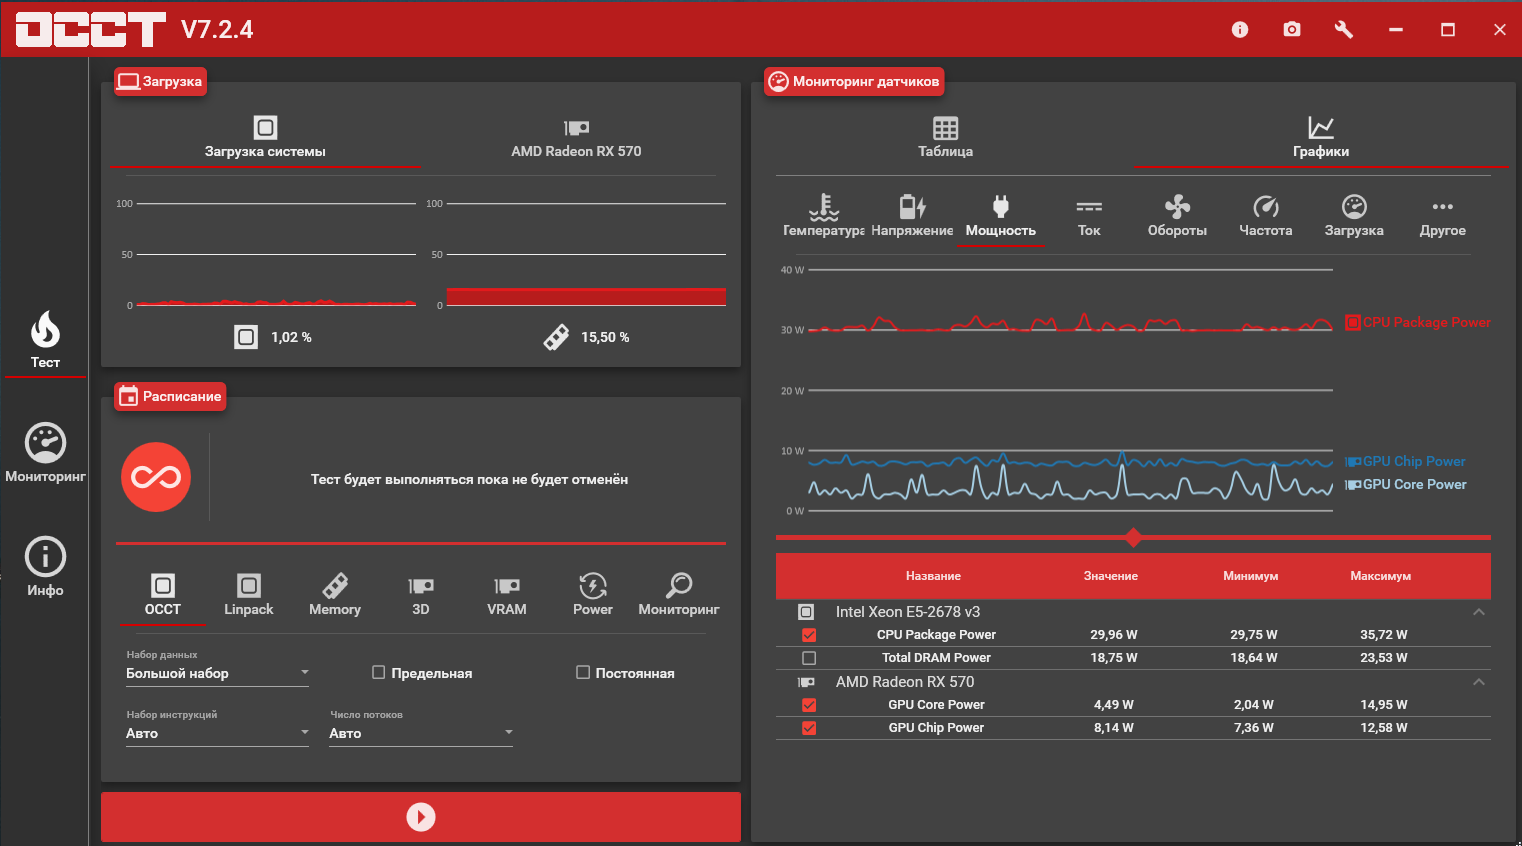Collapse the Intel Xeon E5-2678 v3 group
1522x846 pixels.
point(1479,612)
